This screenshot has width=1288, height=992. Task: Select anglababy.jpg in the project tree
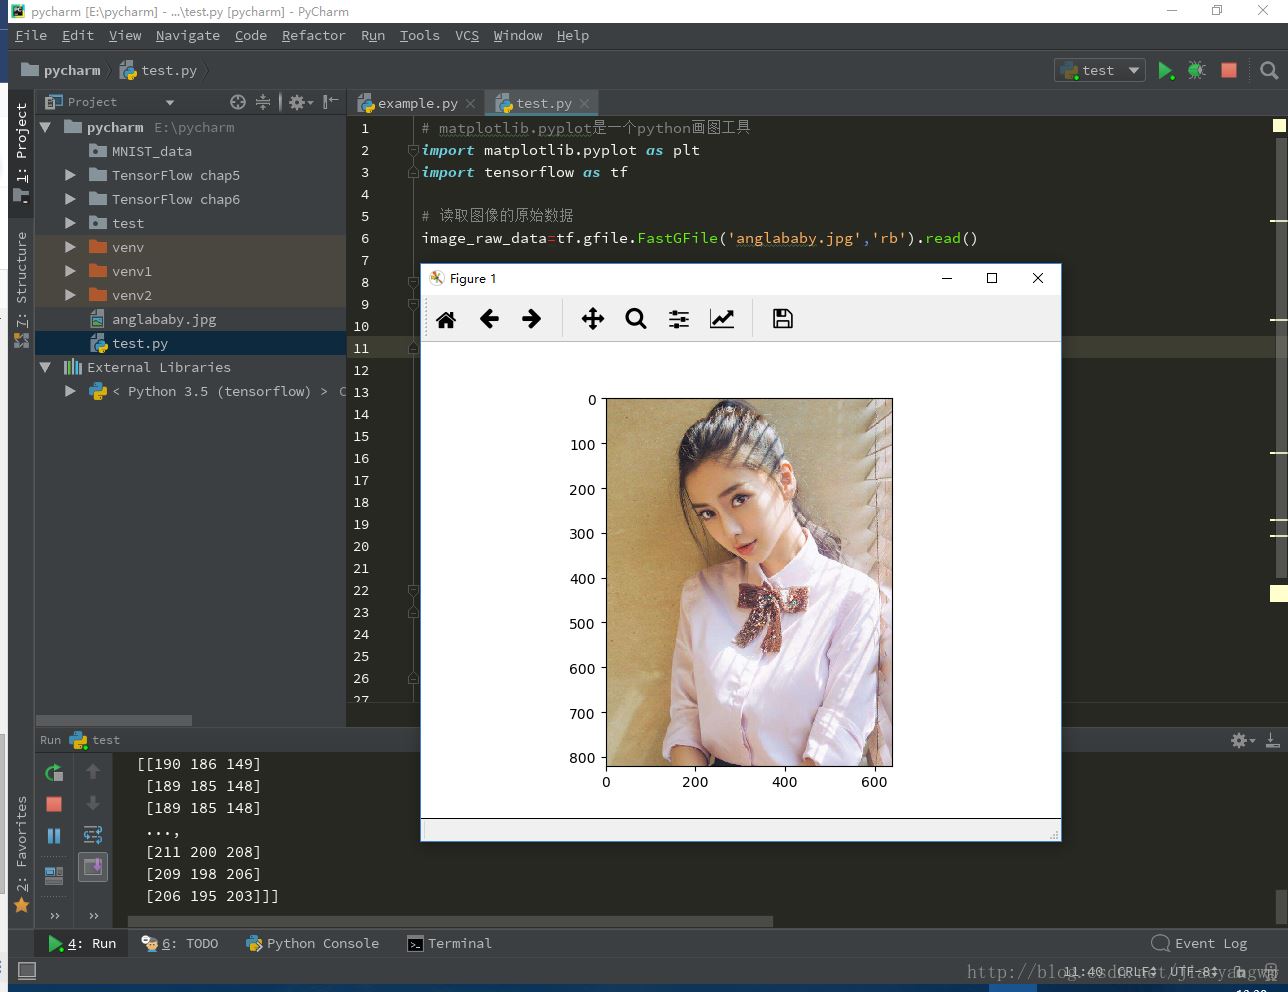[164, 319]
